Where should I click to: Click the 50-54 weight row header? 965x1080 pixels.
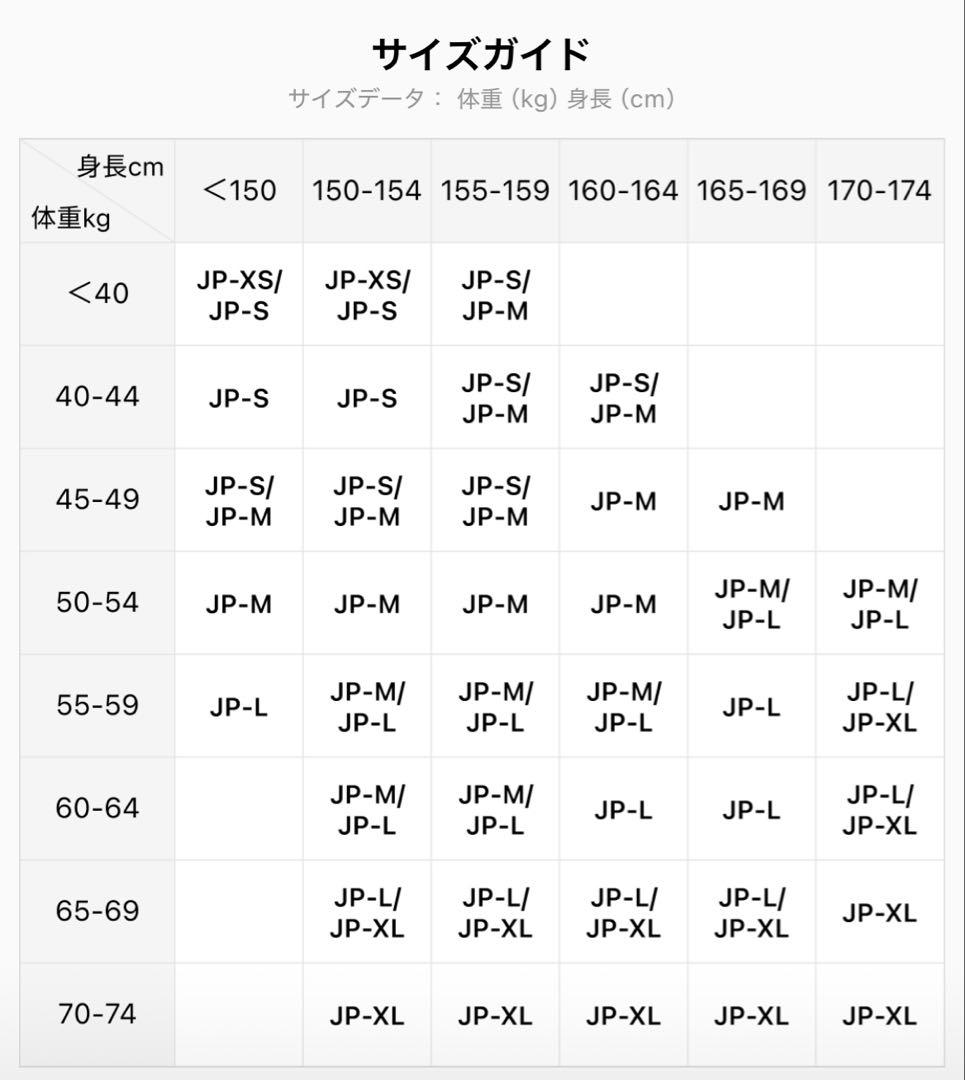click(x=97, y=603)
